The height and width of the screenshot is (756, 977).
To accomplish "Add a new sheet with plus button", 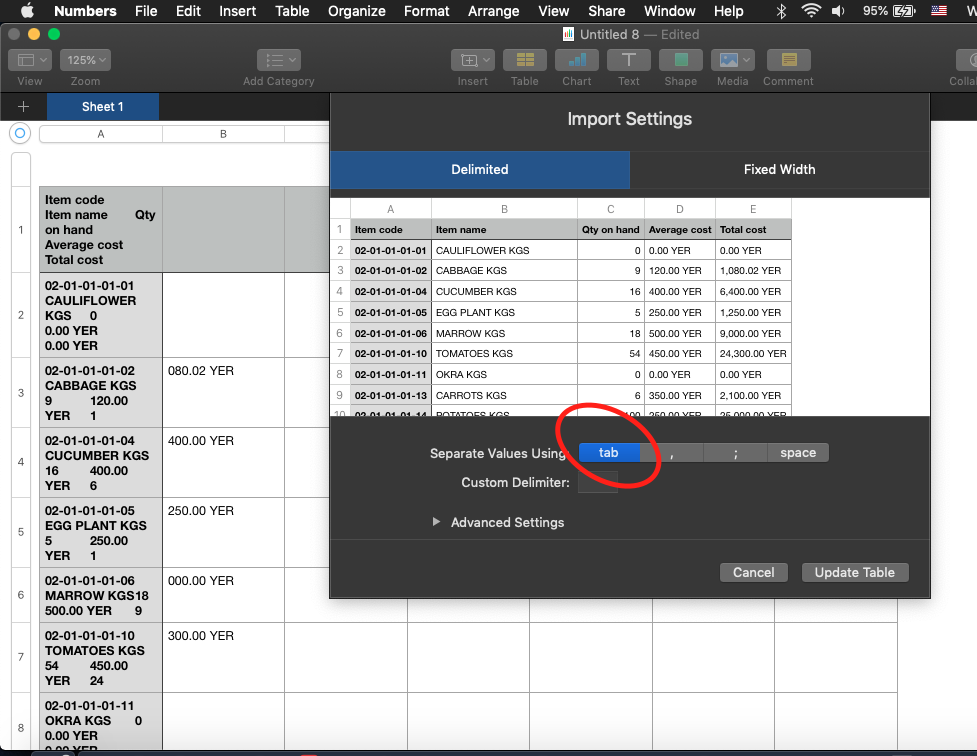I will 23,107.
